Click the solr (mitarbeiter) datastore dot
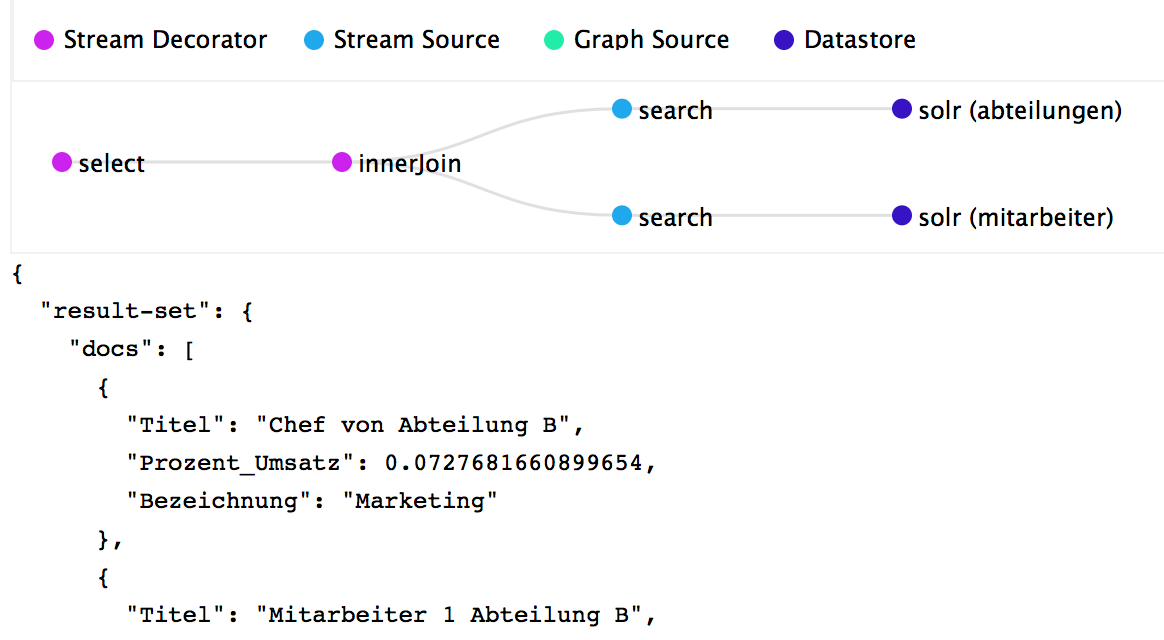Screen dimensions: 1164x640 (902, 216)
